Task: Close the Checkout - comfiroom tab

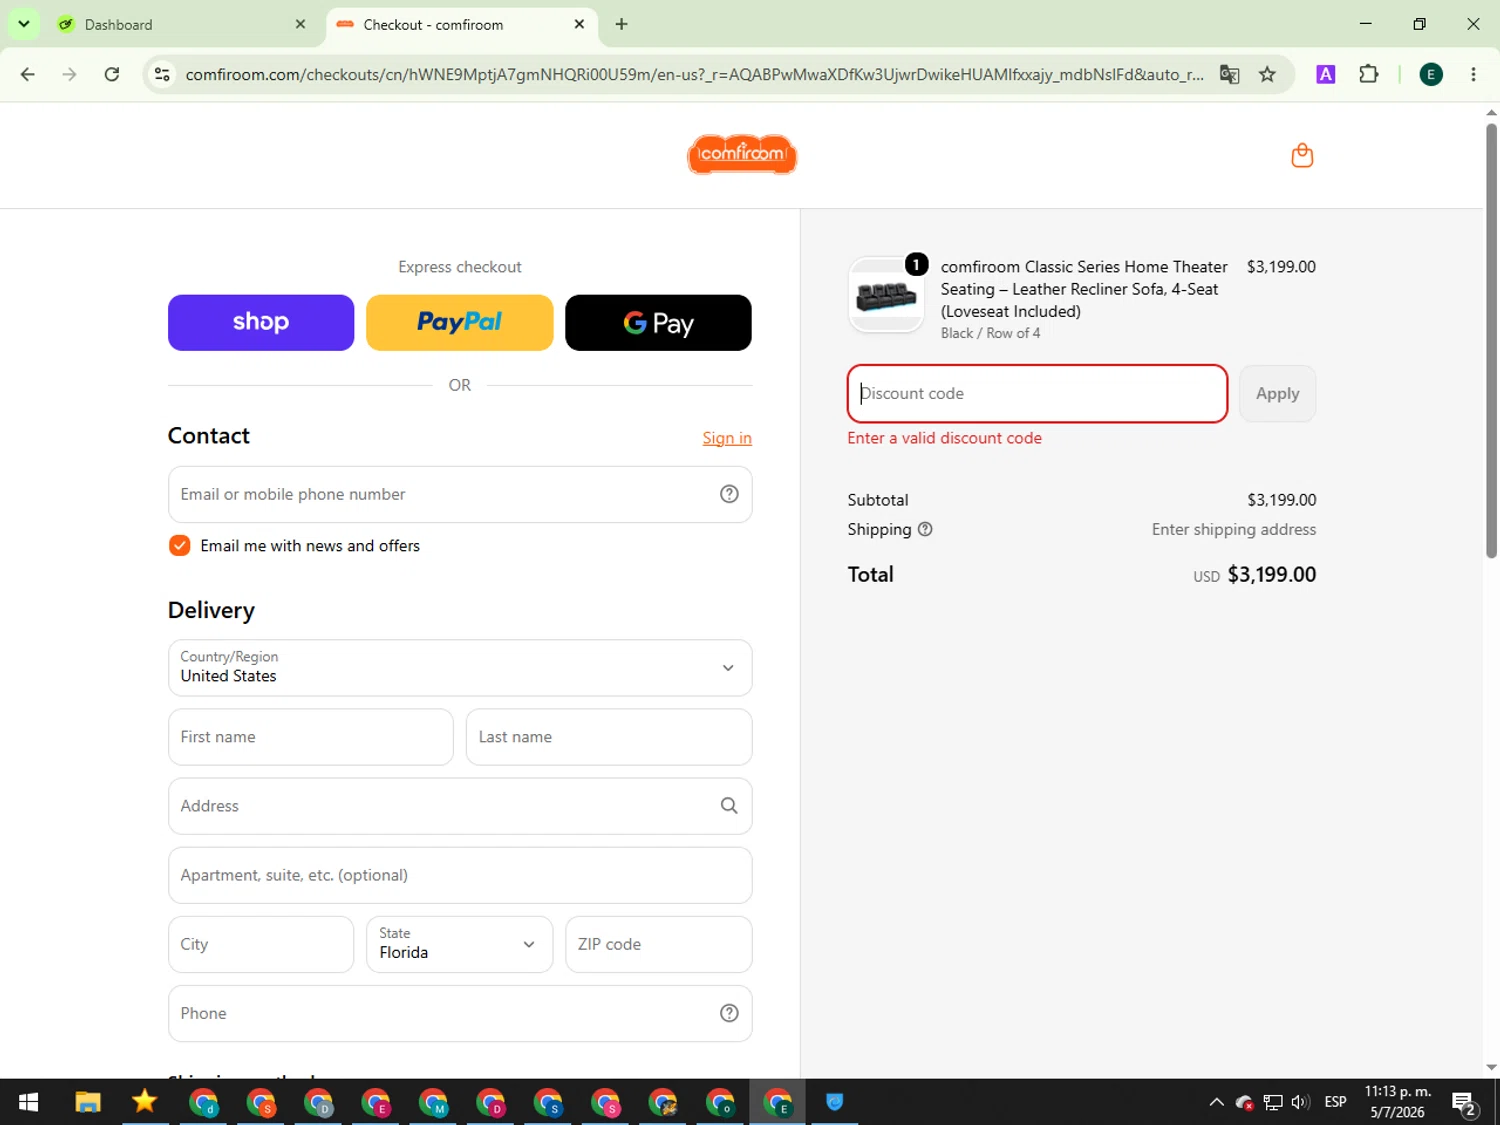Action: coord(579,24)
